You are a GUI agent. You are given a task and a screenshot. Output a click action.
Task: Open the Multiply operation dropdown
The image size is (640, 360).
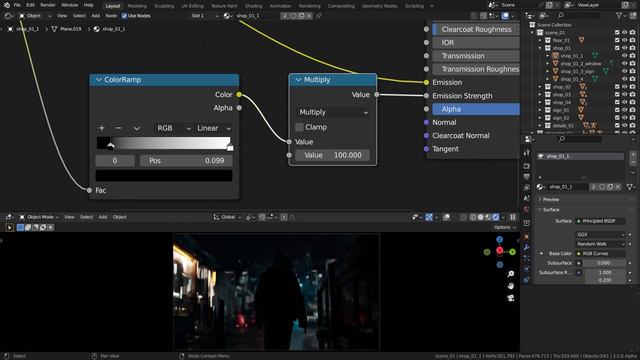pos(333,112)
